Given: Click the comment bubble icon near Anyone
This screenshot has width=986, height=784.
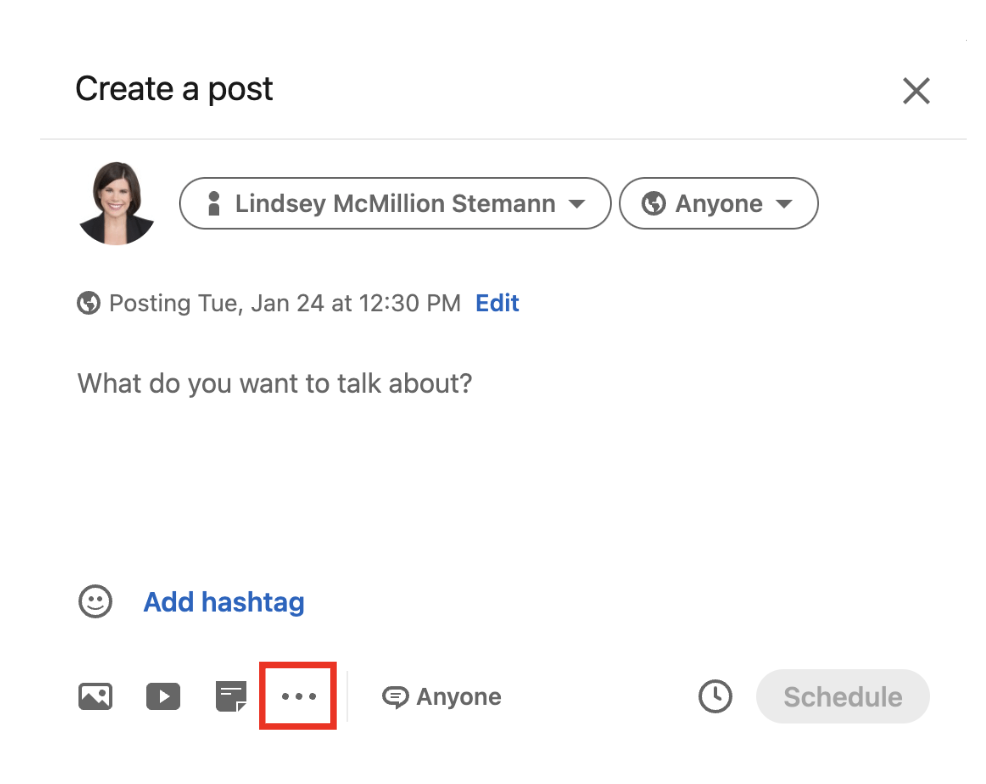Looking at the screenshot, I should (396, 697).
